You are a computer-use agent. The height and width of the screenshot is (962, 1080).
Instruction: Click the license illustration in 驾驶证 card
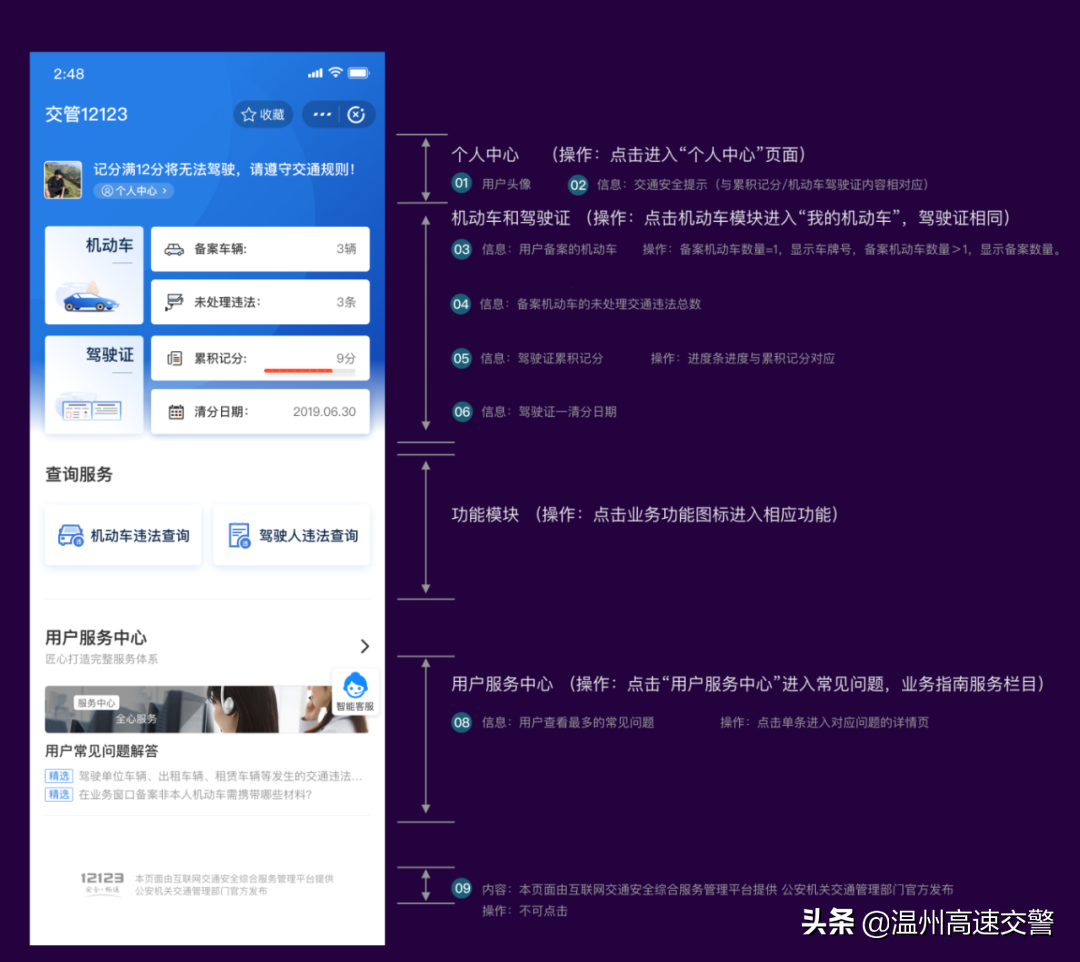(90, 408)
